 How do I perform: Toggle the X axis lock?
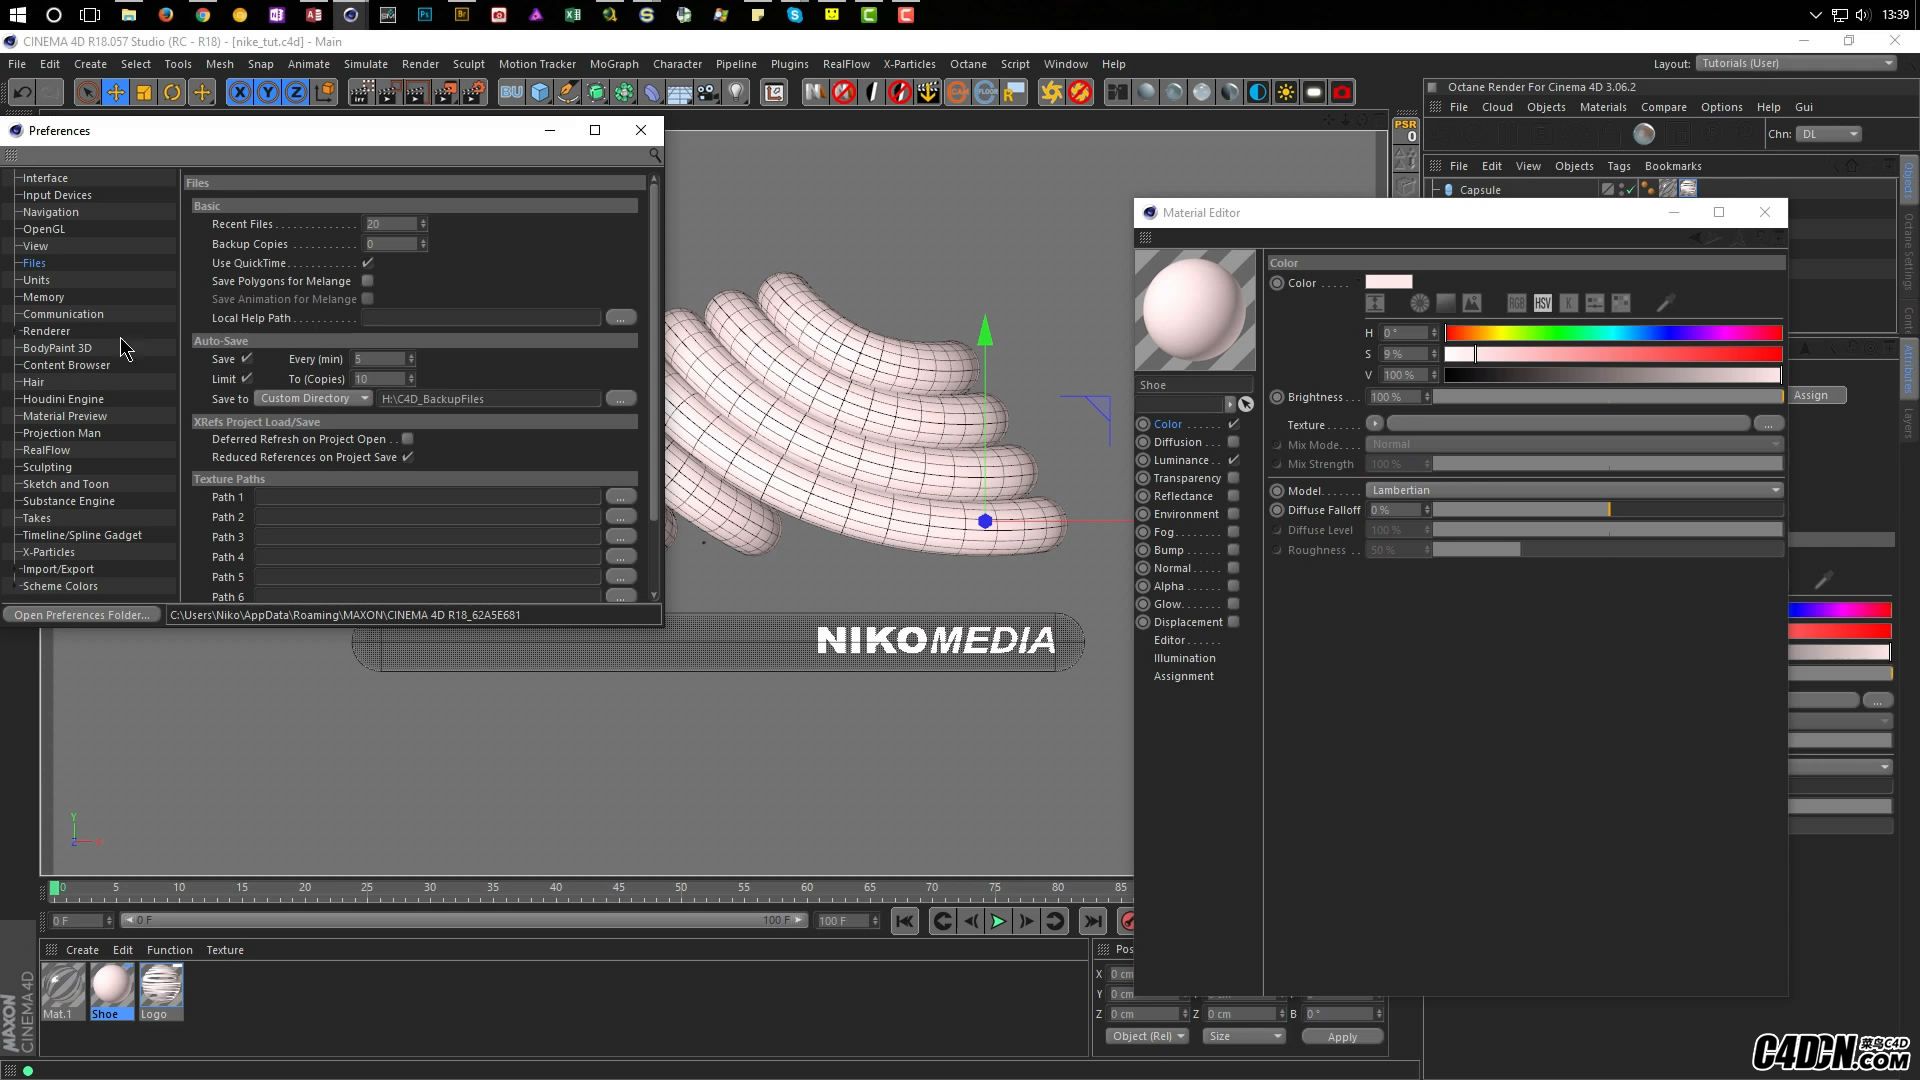[x=240, y=92]
